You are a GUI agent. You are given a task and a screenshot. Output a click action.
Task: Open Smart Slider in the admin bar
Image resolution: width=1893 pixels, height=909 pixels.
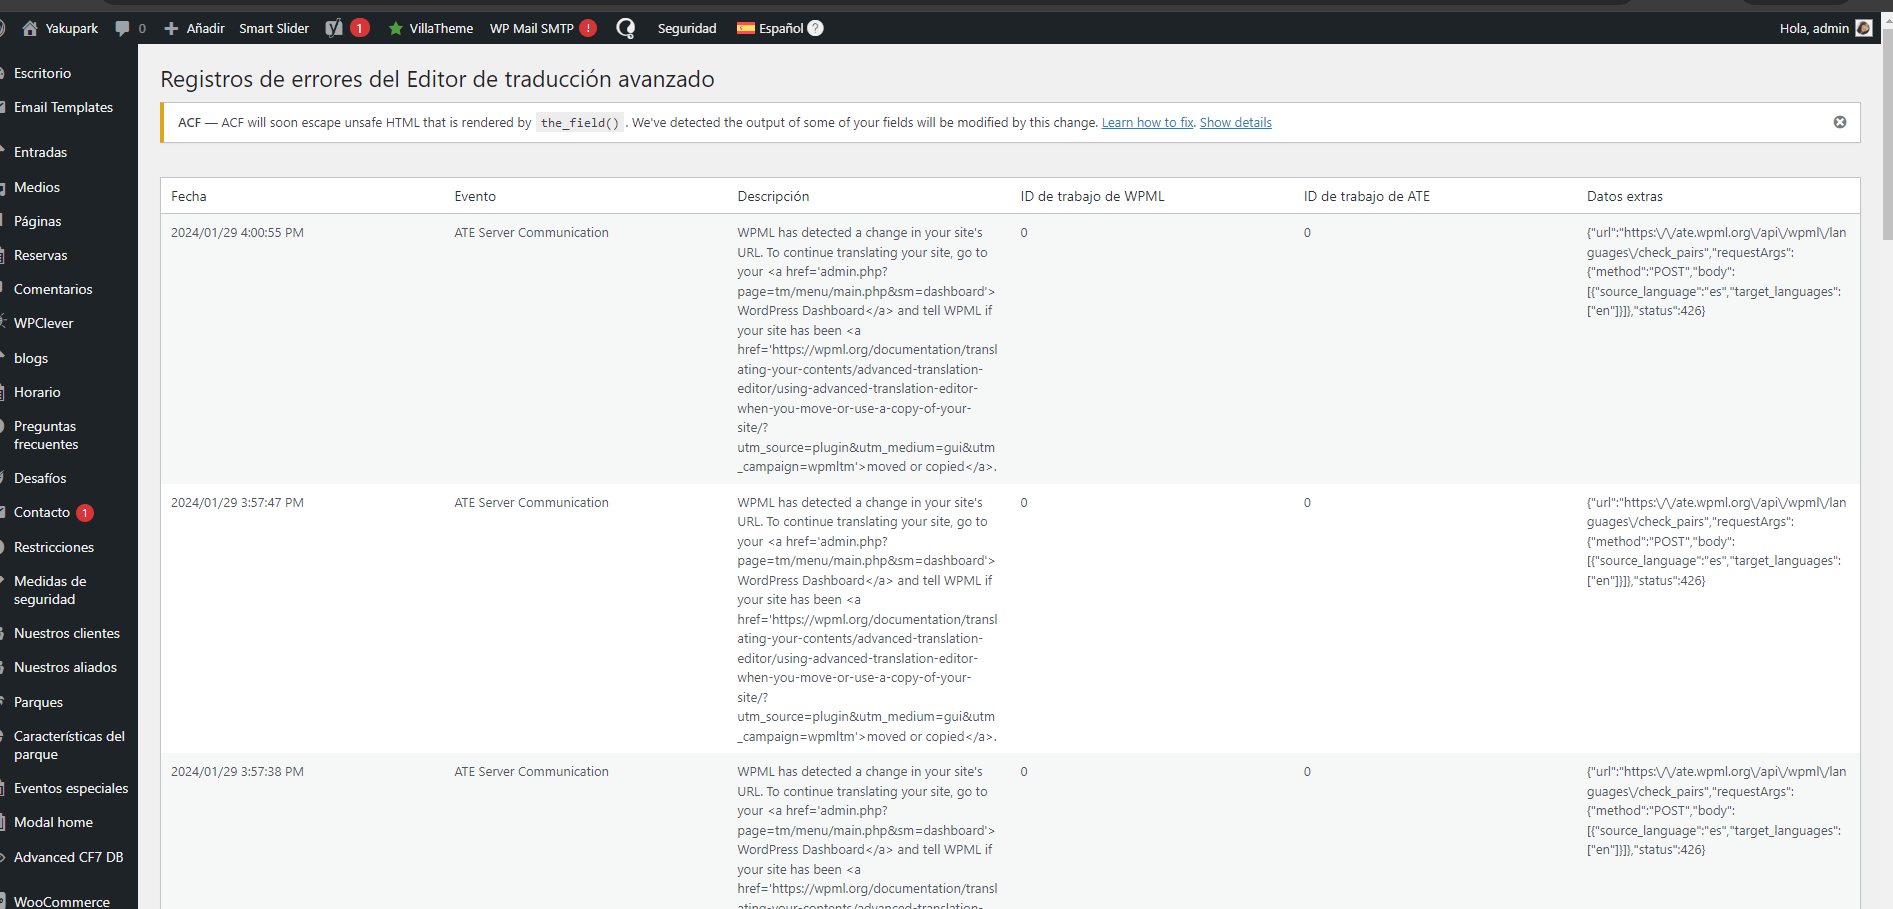[274, 28]
